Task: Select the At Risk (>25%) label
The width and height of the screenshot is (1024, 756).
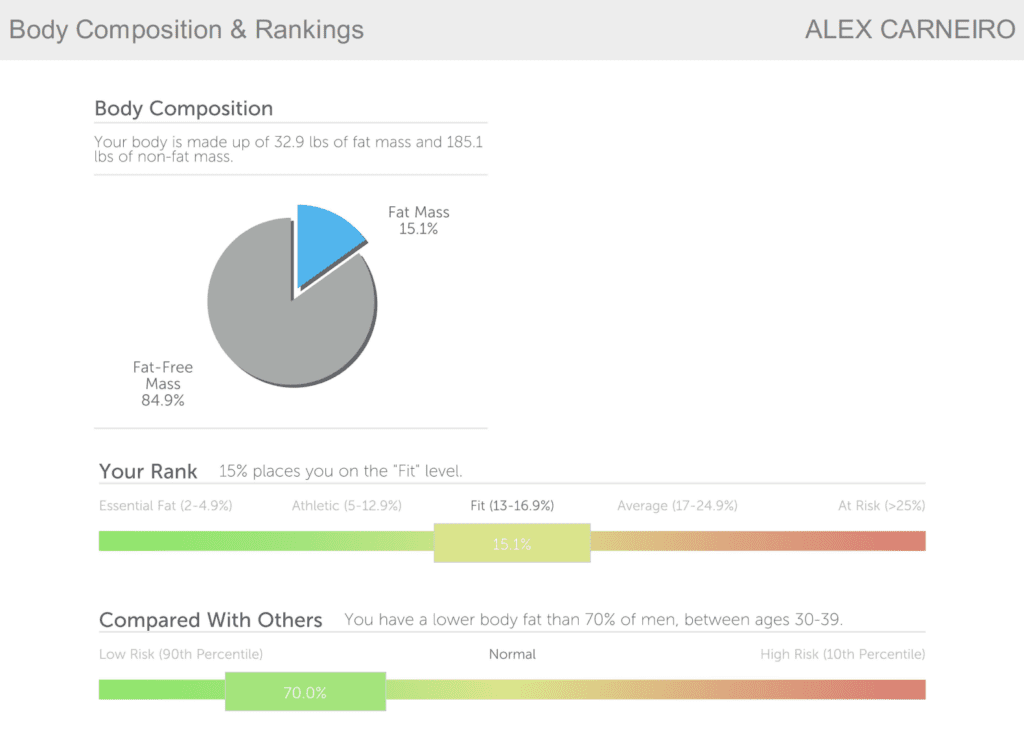Action: pos(881,506)
